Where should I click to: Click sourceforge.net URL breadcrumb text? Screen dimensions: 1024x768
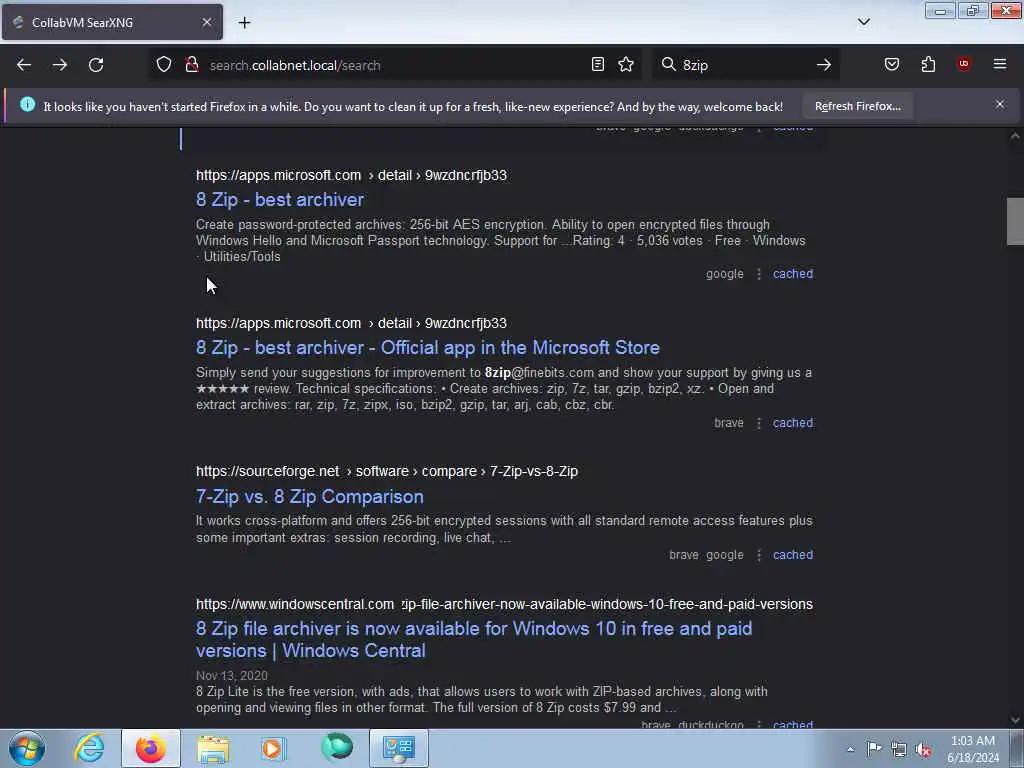click(387, 471)
